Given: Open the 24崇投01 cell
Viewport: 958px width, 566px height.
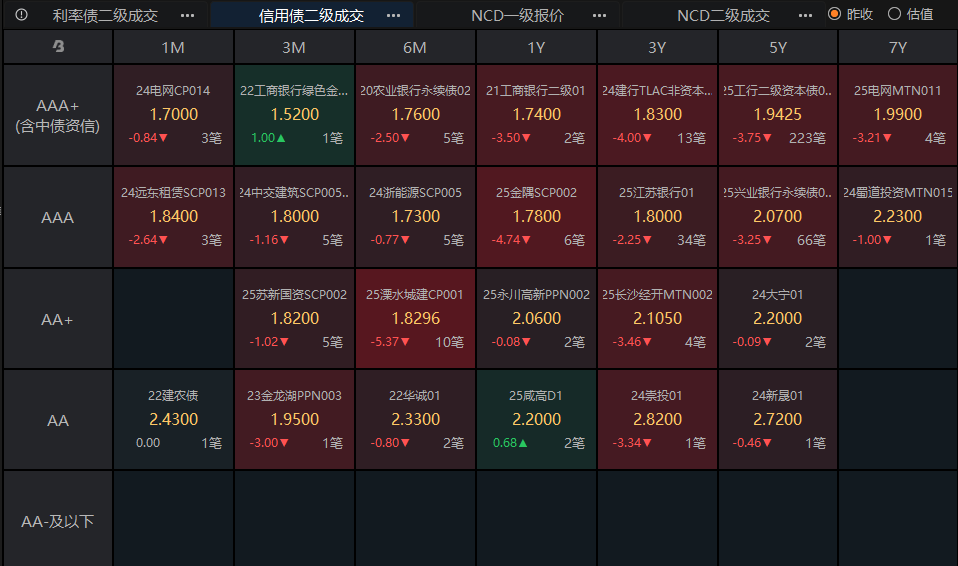Looking at the screenshot, I should pos(657,420).
